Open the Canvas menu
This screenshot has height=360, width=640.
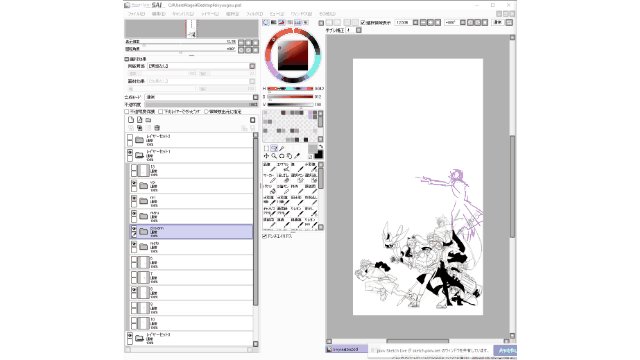pyautogui.click(x=183, y=14)
